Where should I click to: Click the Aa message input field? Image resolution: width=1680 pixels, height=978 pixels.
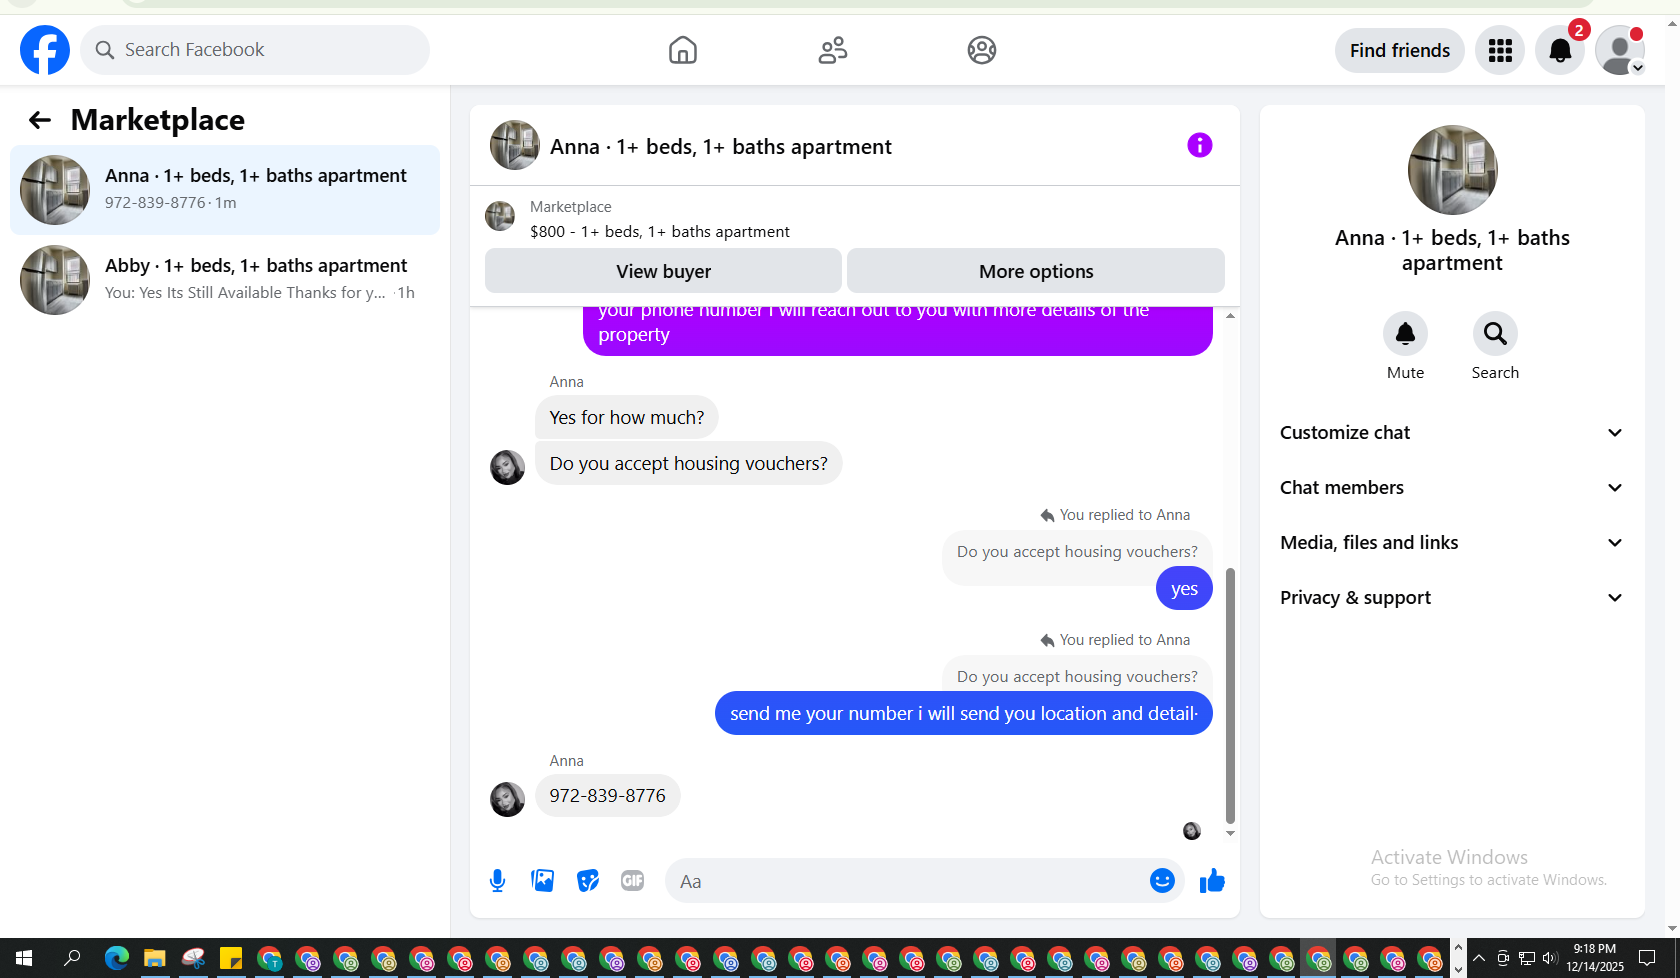905,881
